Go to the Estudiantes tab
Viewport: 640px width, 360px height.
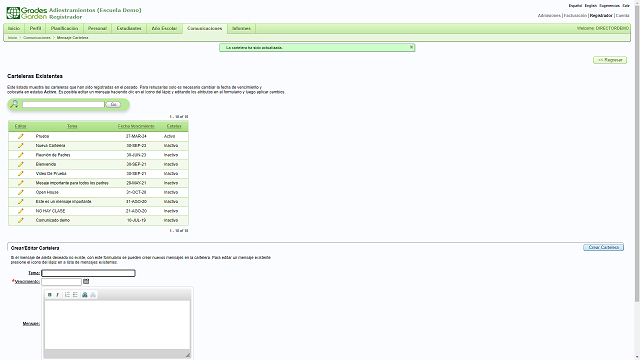[129, 29]
